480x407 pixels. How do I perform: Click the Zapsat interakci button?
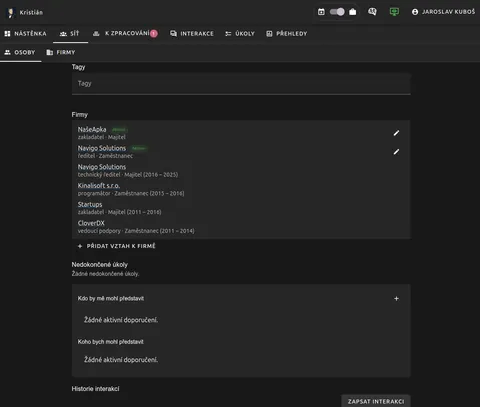(x=376, y=401)
